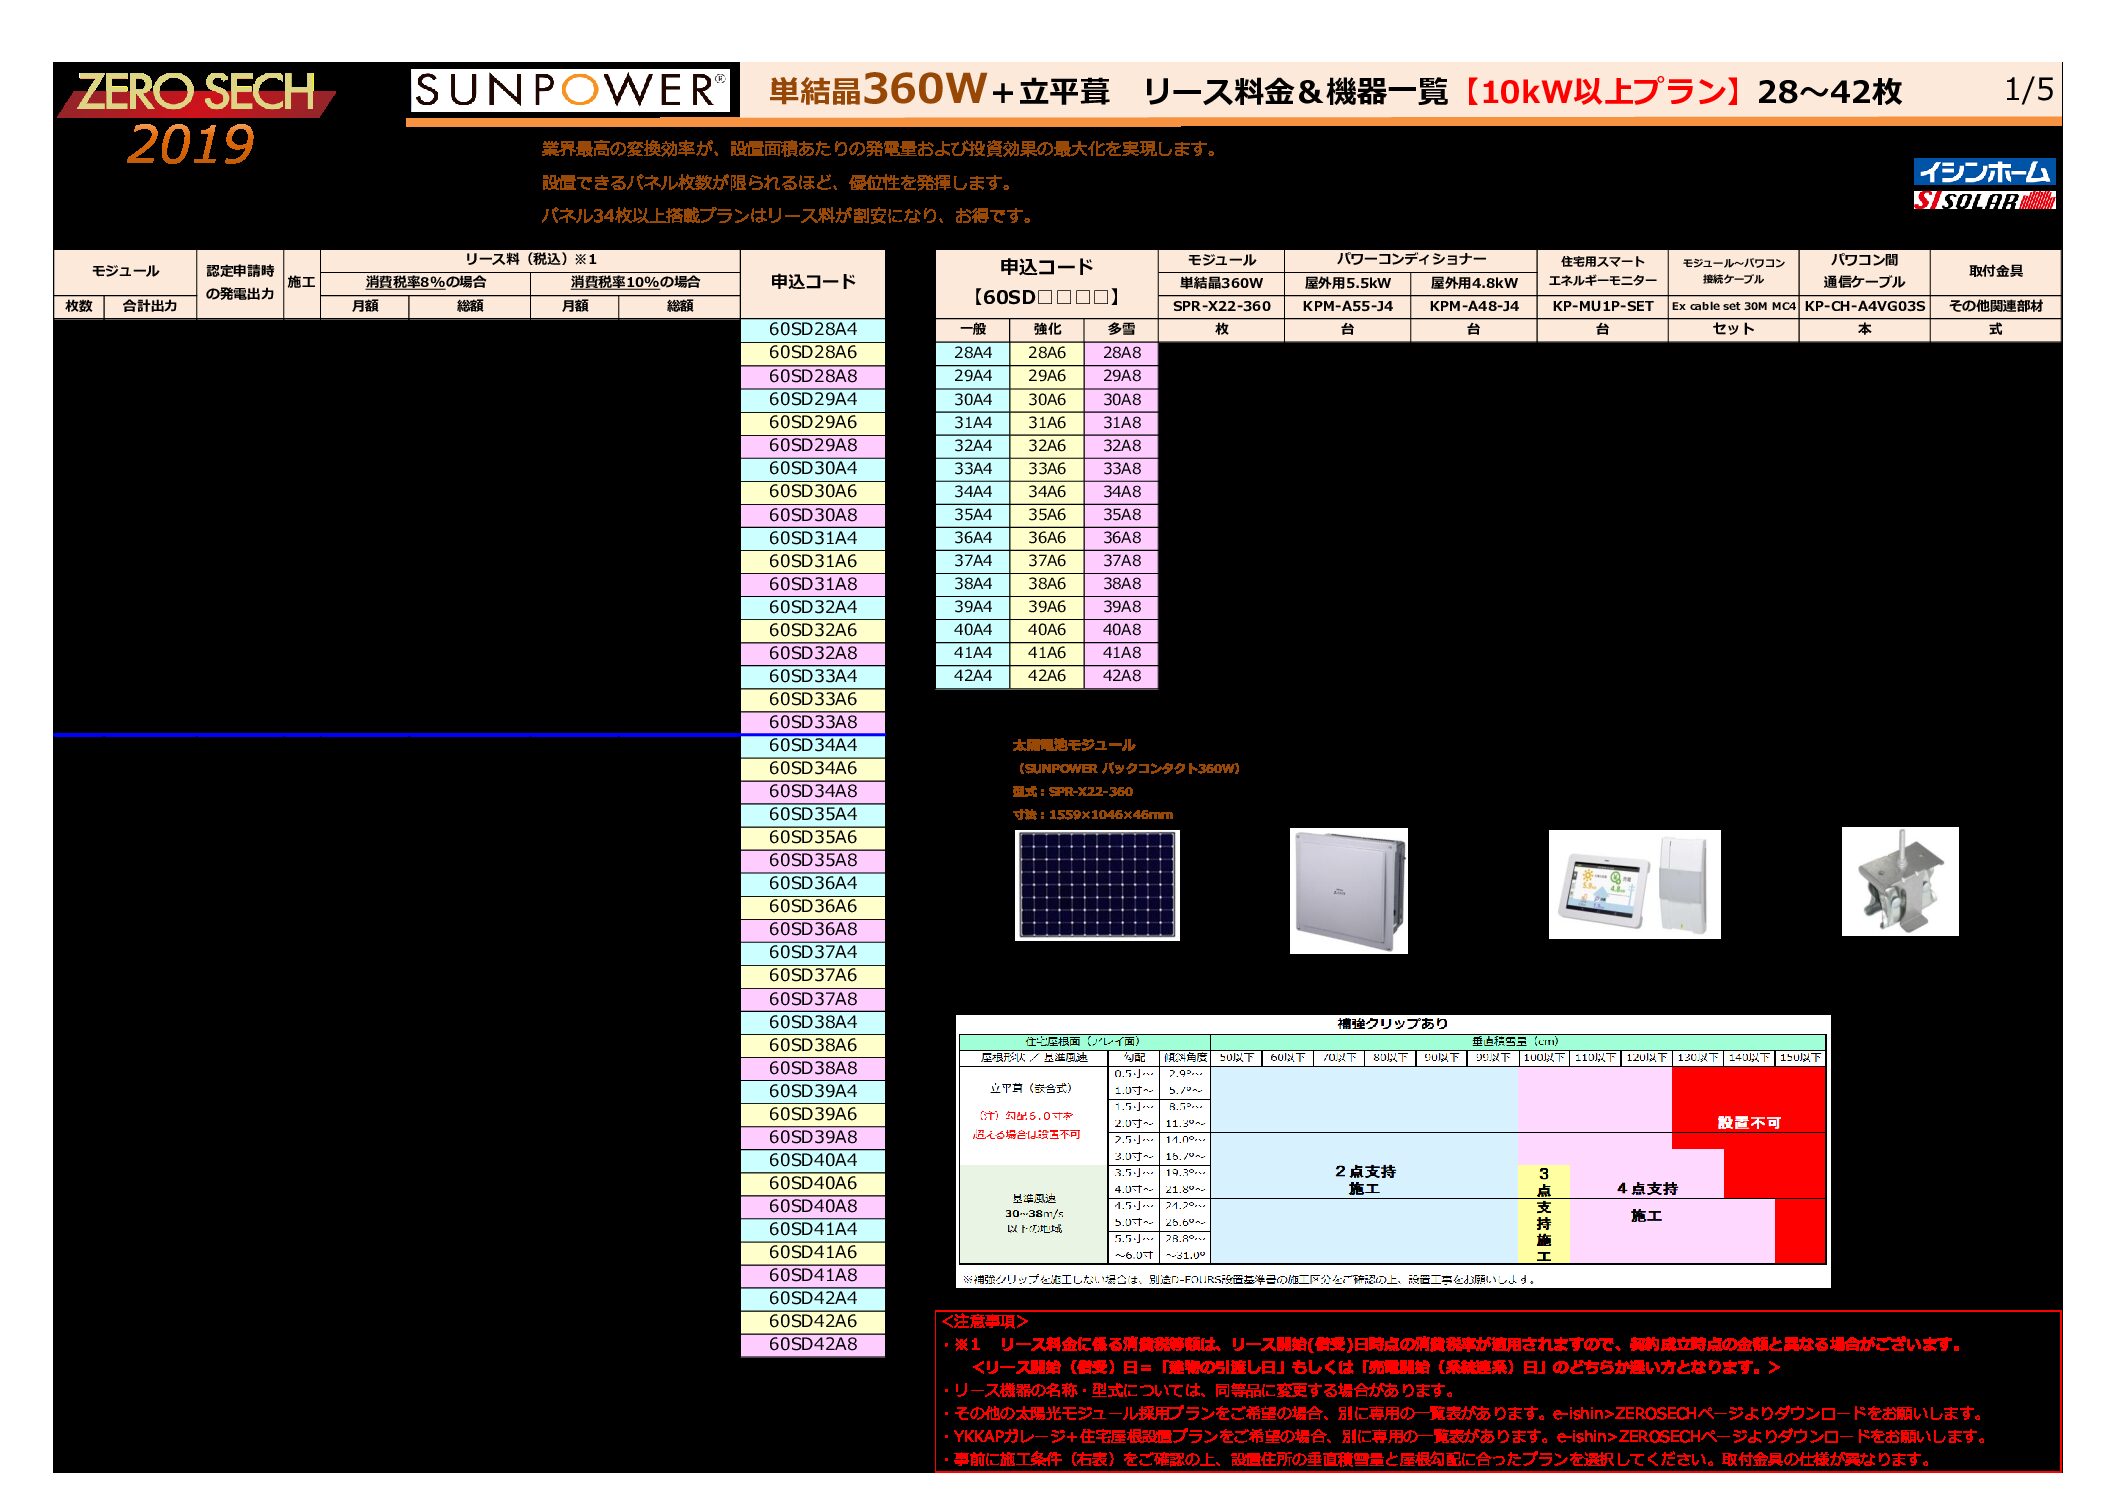This screenshot has width=2117, height=1497.
Task: Click the イシンホーム logo at the top right
Action: [x=1984, y=172]
